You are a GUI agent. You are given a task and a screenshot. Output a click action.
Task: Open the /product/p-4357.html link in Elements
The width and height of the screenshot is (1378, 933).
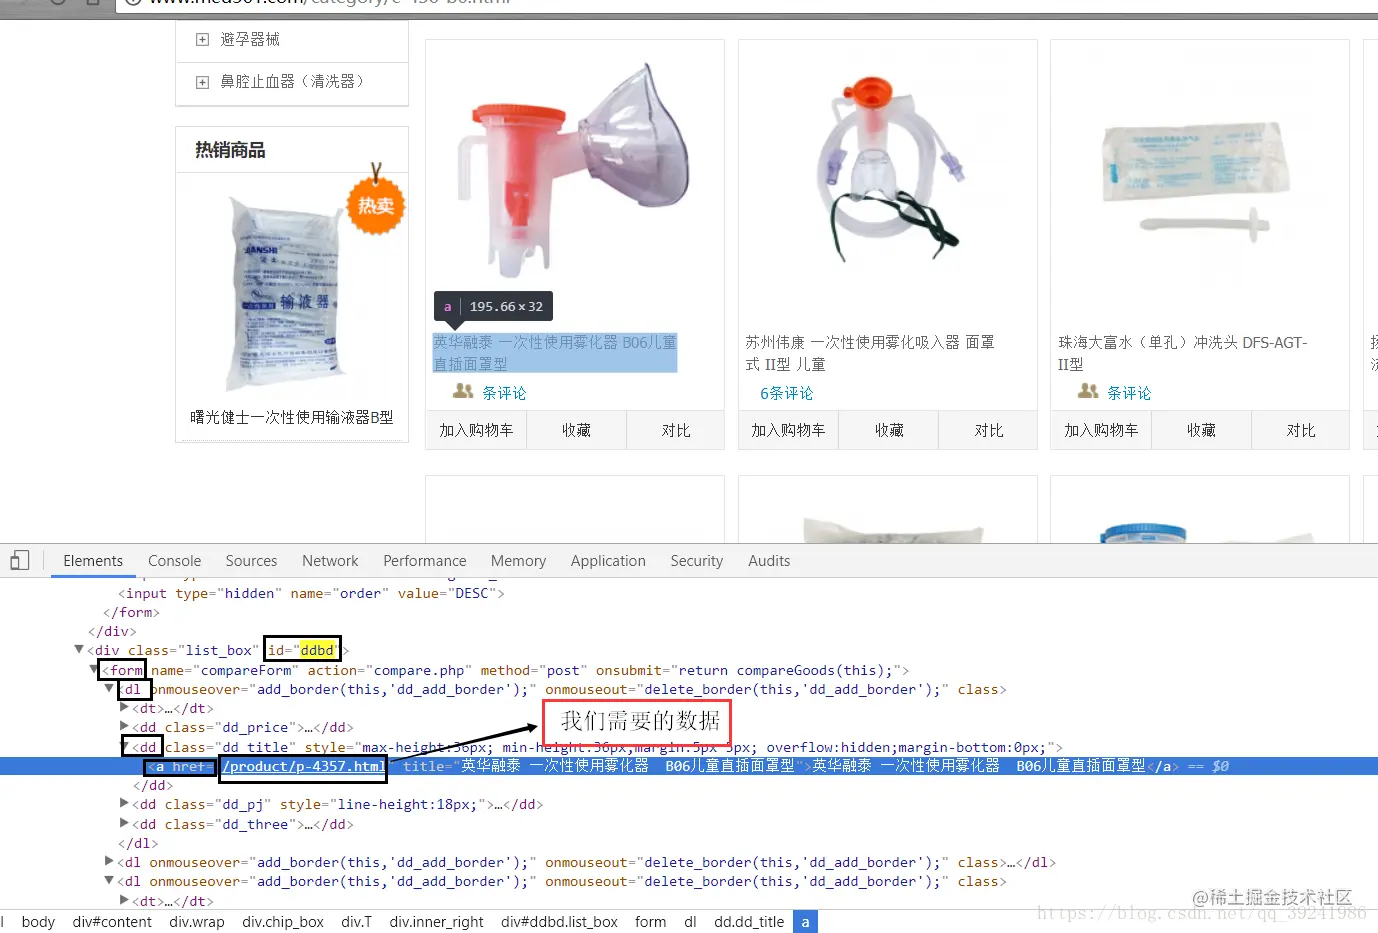pyautogui.click(x=302, y=766)
